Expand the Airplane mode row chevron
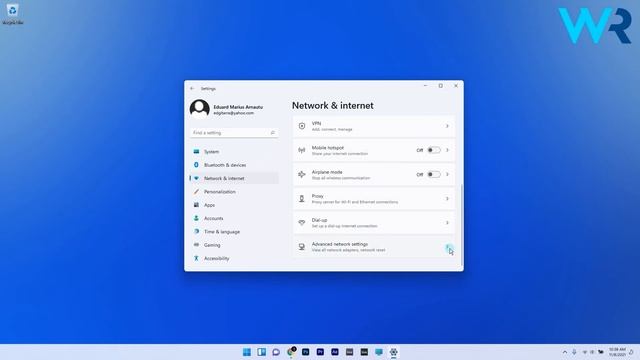640x360 pixels. pyautogui.click(x=447, y=174)
